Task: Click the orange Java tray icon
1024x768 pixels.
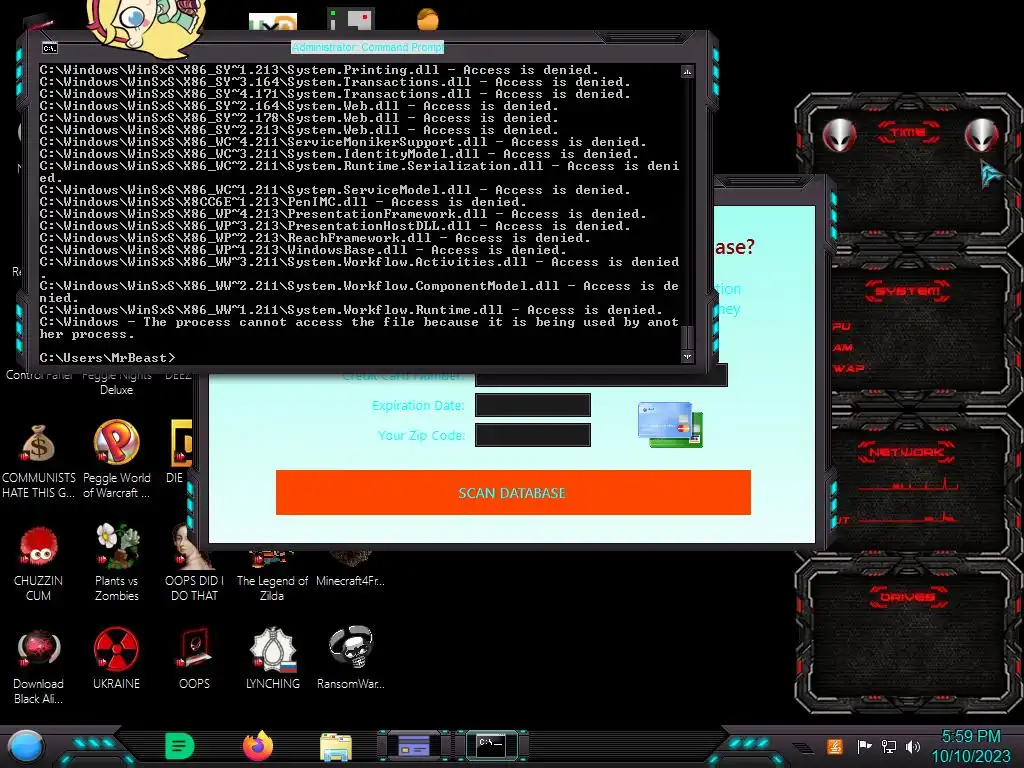Action: tap(835, 746)
